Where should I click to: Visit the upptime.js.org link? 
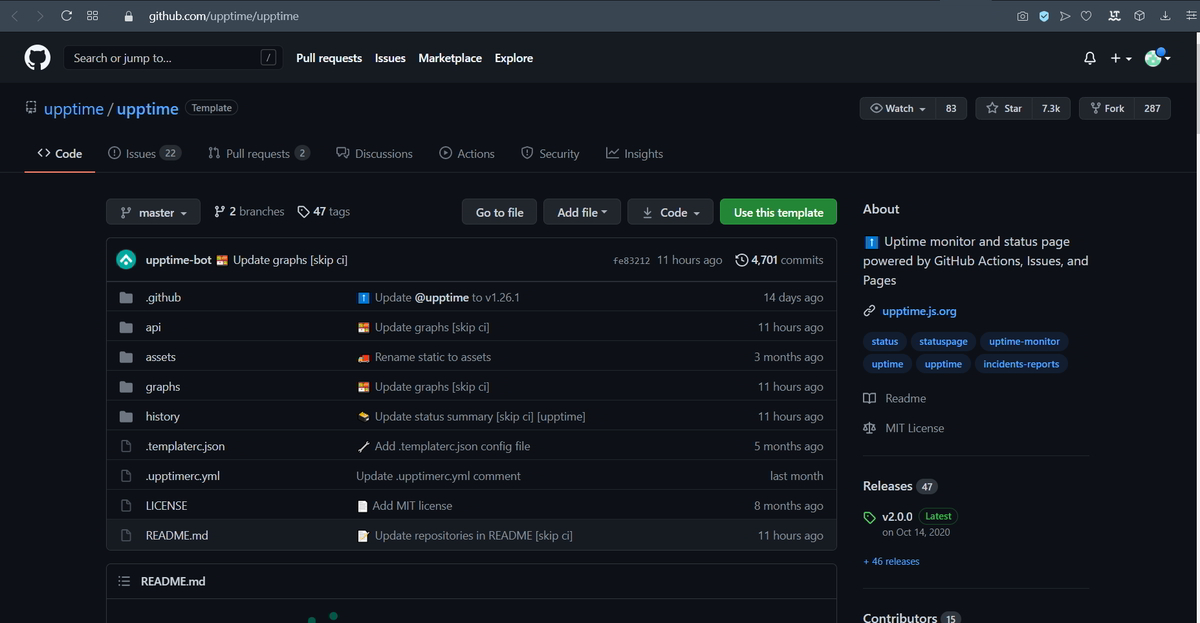(x=918, y=310)
